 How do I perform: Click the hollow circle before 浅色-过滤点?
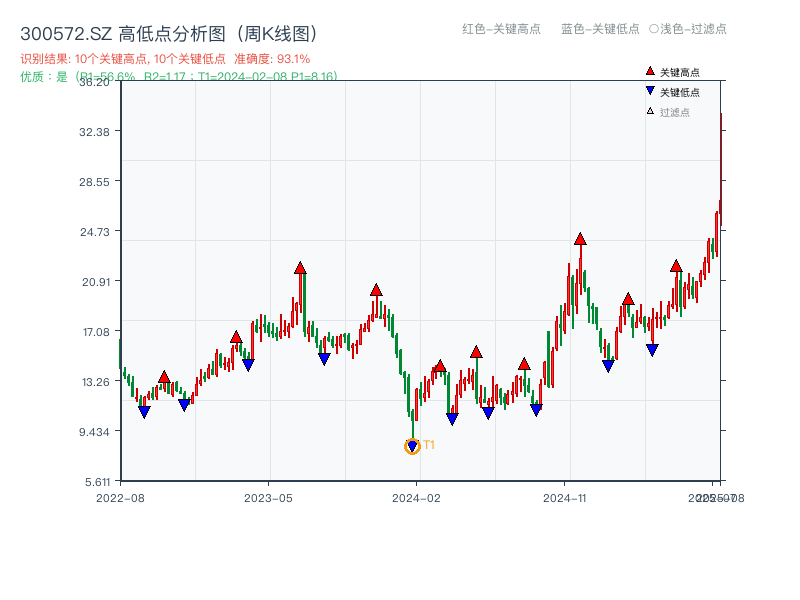pos(654,29)
